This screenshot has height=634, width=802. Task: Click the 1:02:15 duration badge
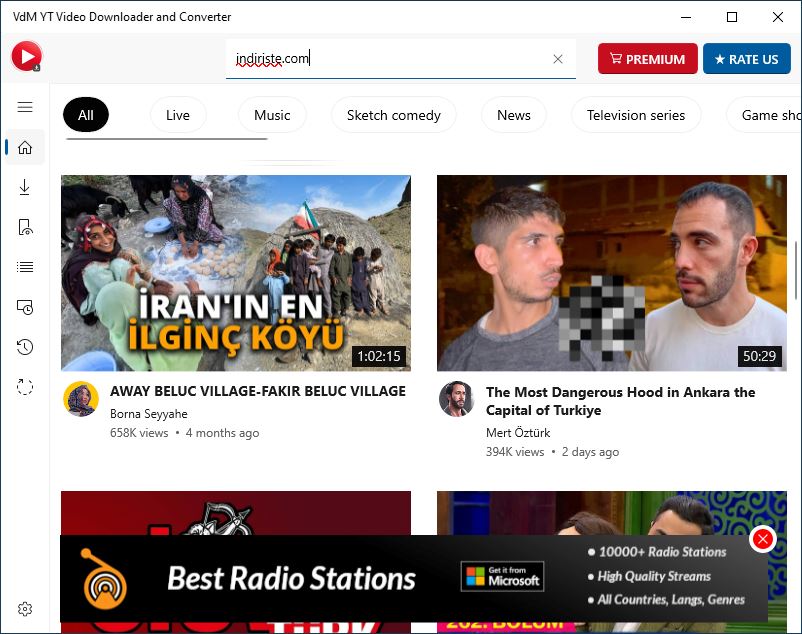click(x=378, y=356)
